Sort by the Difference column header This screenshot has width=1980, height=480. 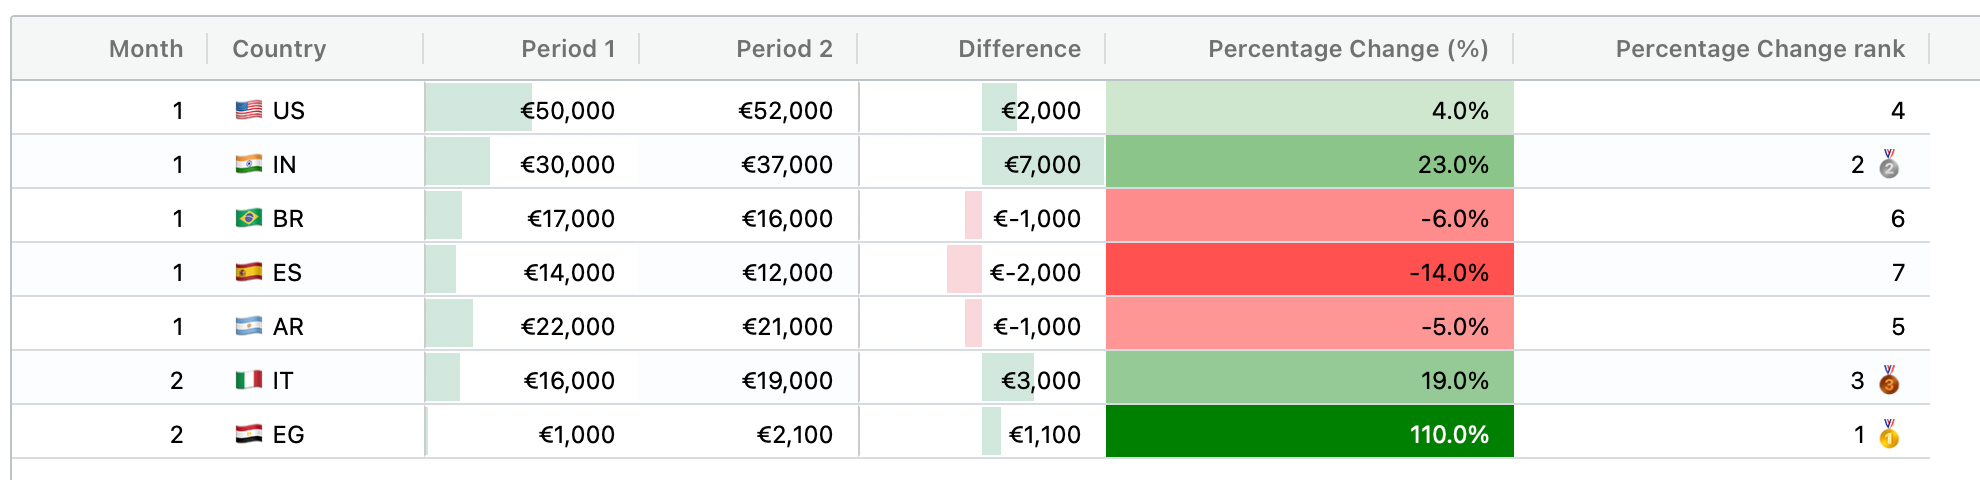pyautogui.click(x=1018, y=49)
